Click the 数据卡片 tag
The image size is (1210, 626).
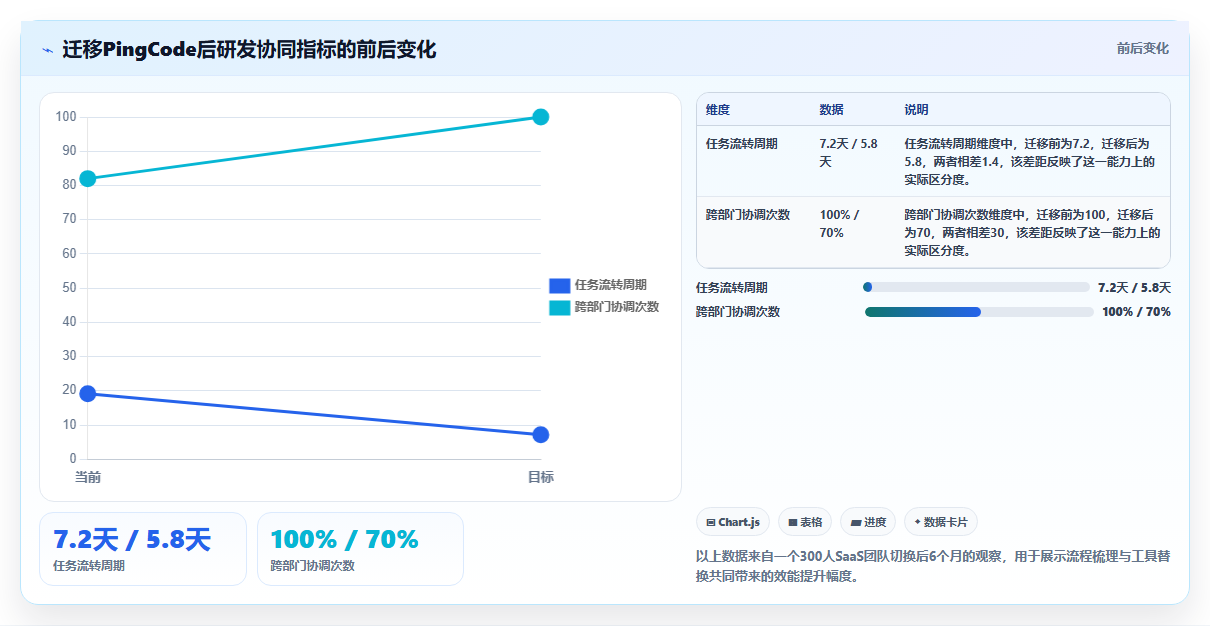click(x=941, y=522)
